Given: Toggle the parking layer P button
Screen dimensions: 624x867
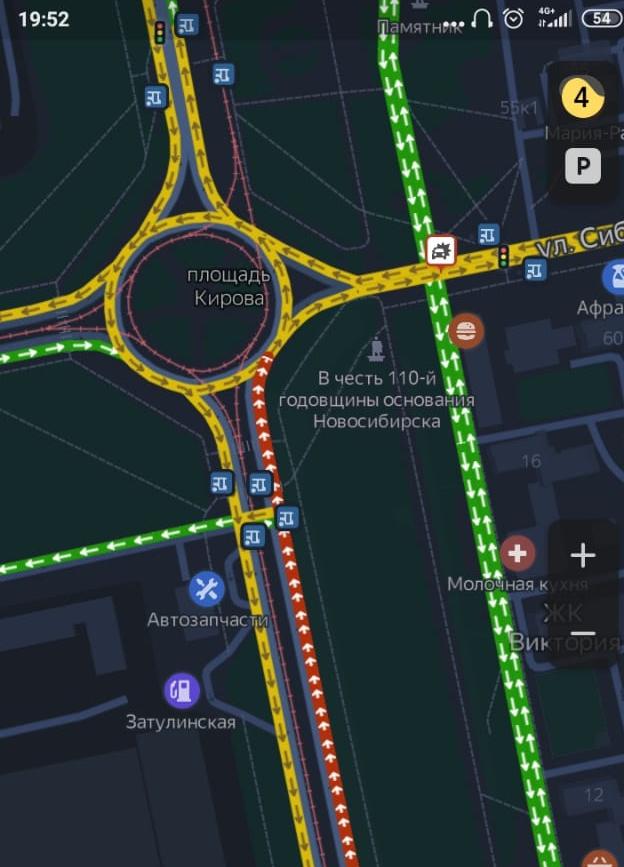Looking at the screenshot, I should point(583,166).
